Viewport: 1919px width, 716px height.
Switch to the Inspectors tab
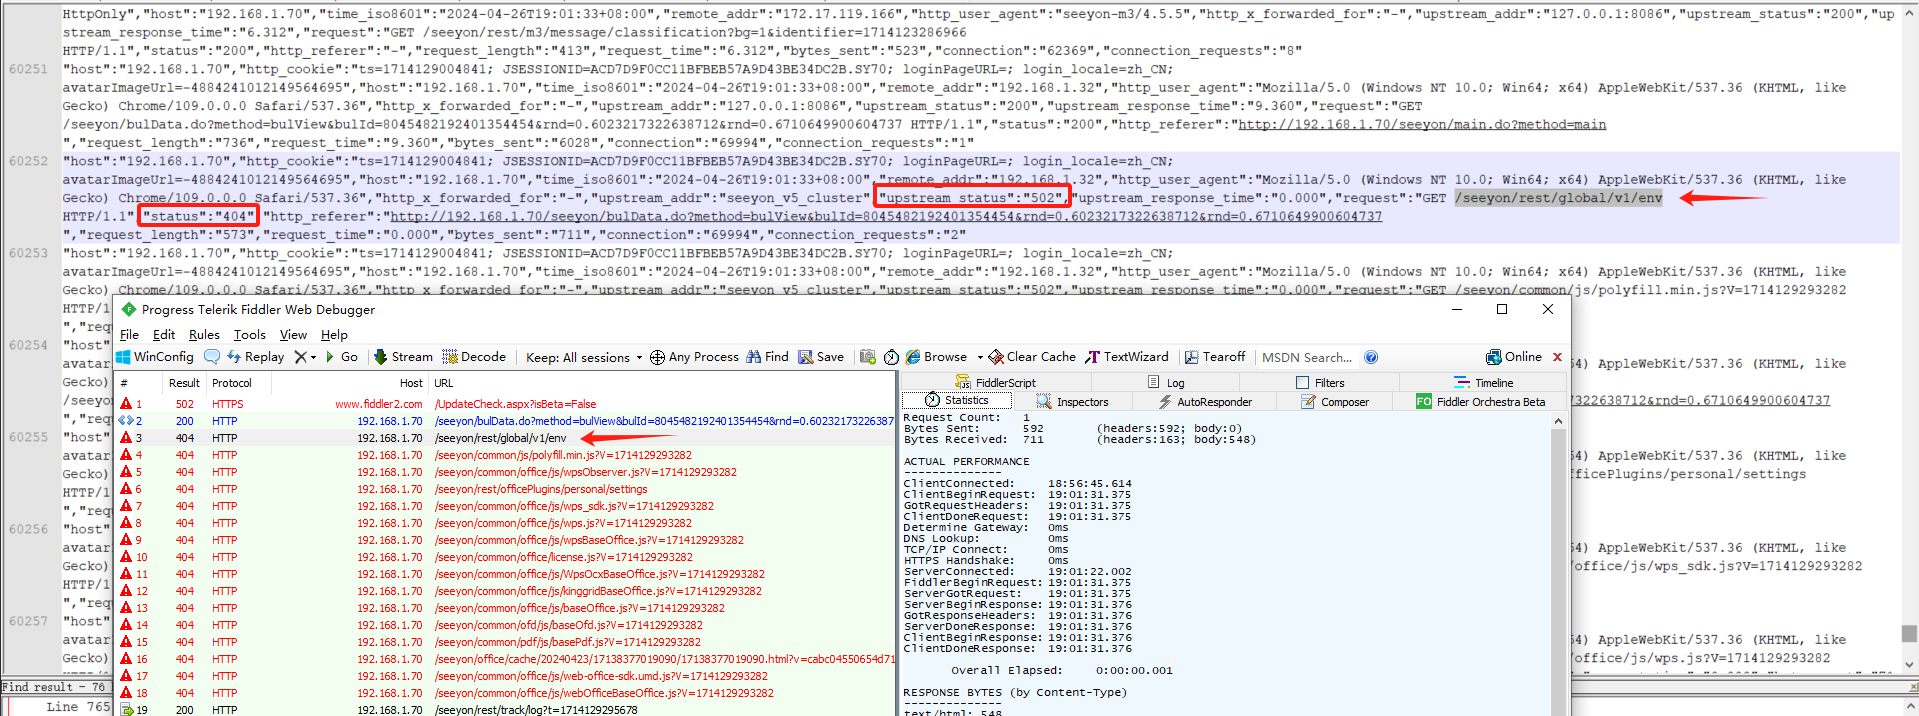(1073, 402)
